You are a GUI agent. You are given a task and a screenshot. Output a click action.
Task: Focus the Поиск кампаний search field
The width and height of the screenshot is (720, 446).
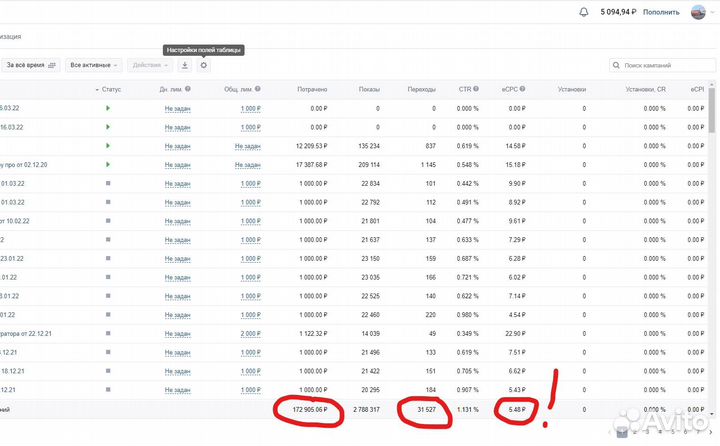(662, 65)
